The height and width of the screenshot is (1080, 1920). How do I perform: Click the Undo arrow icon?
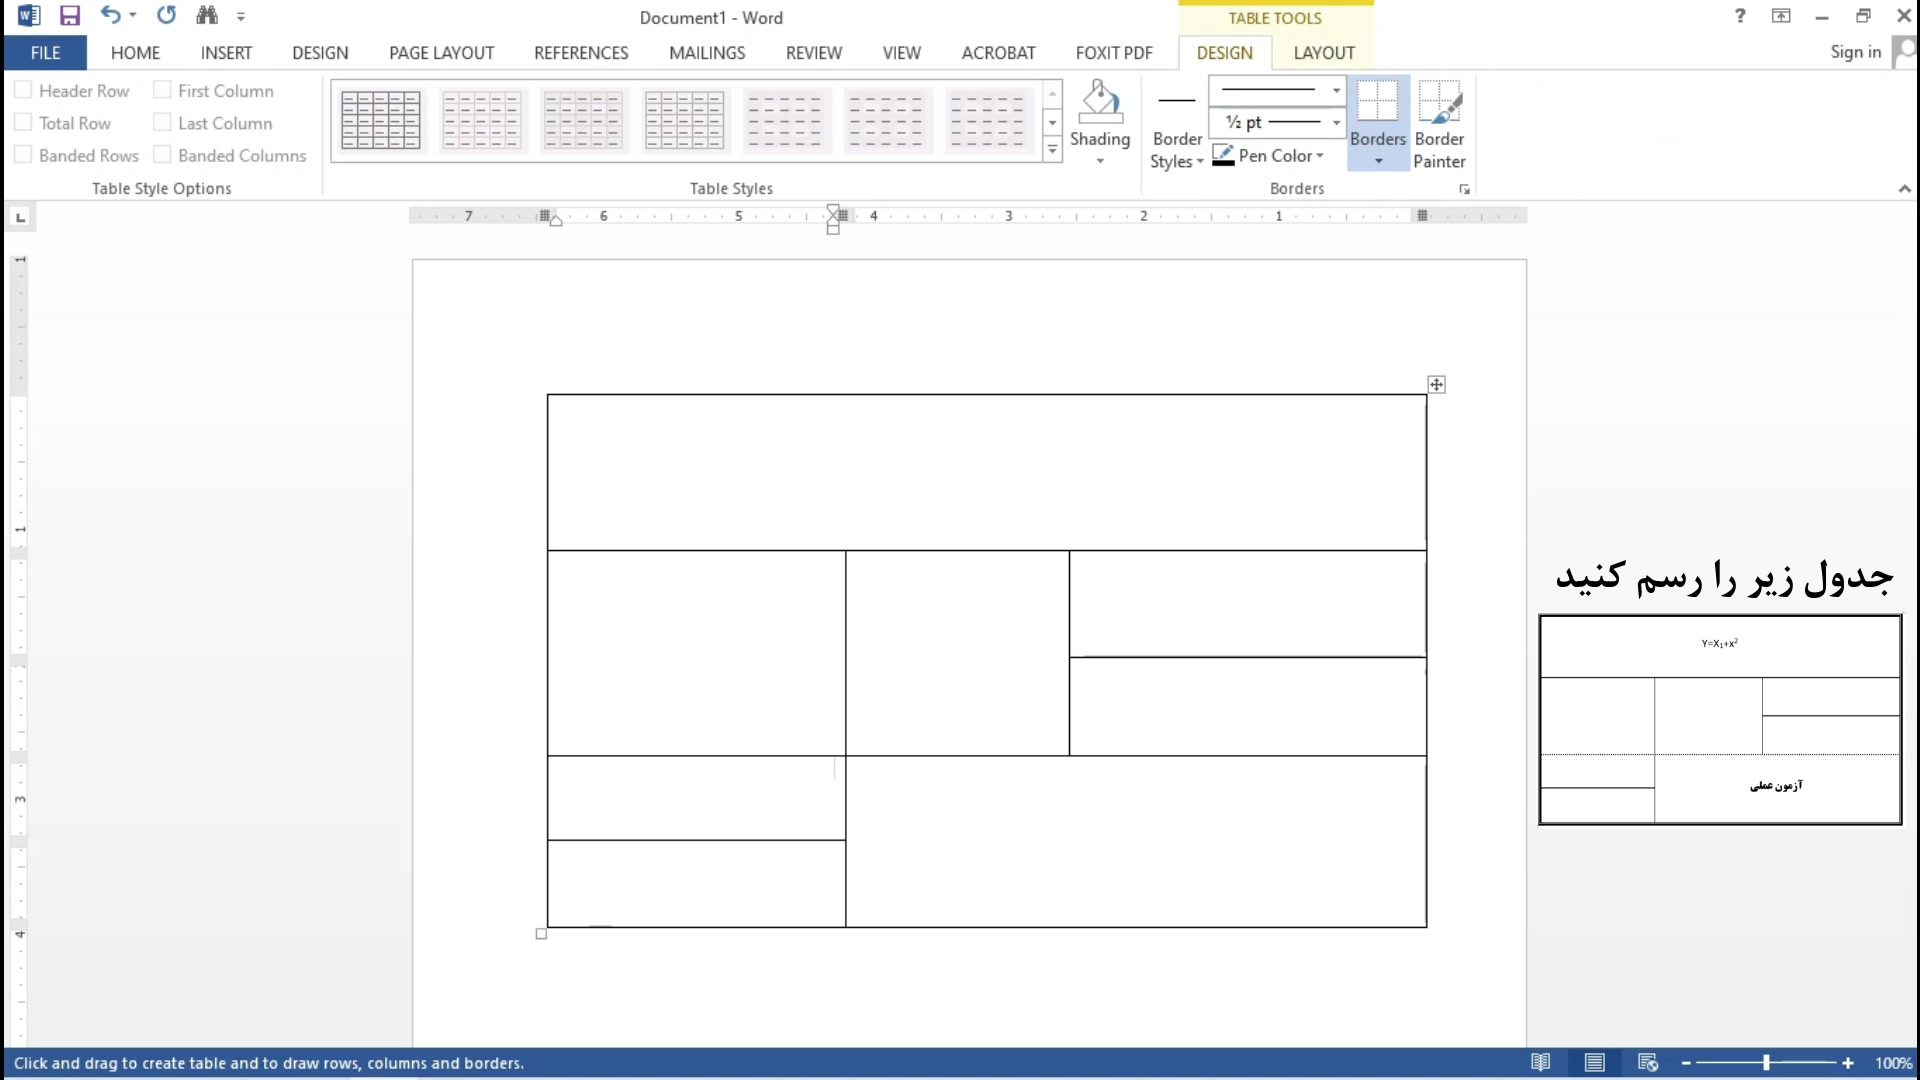pos(110,16)
